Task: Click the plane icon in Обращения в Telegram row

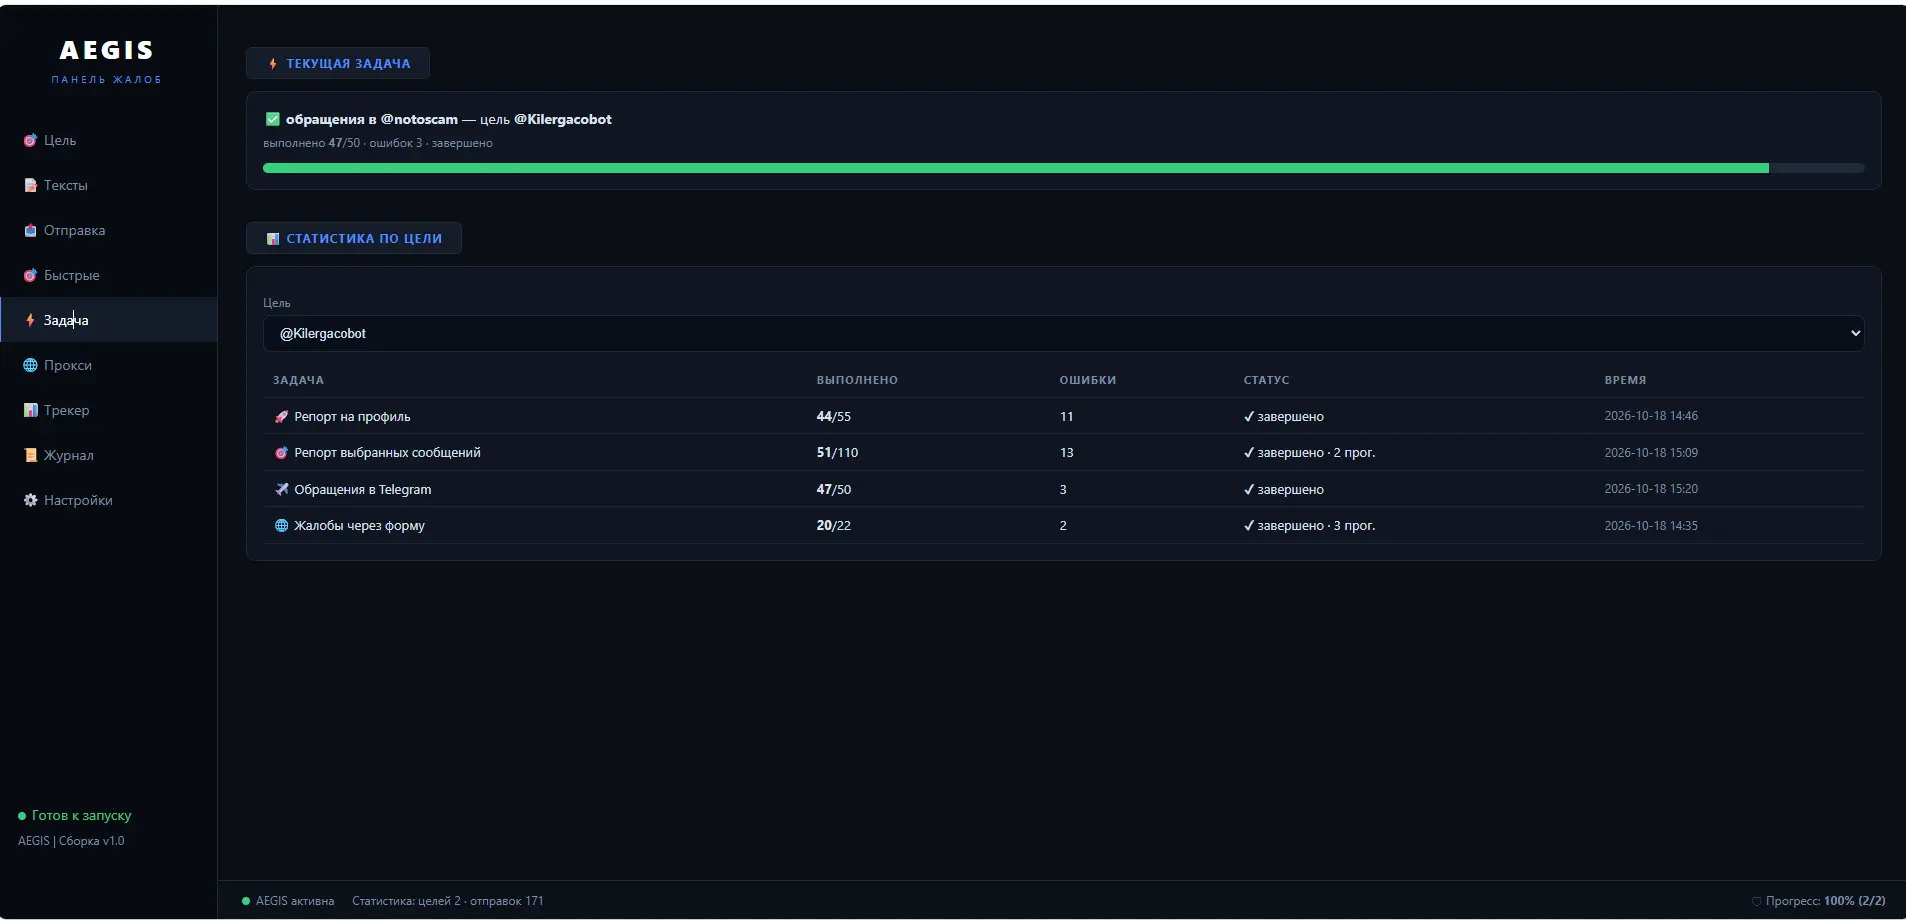Action: (281, 490)
